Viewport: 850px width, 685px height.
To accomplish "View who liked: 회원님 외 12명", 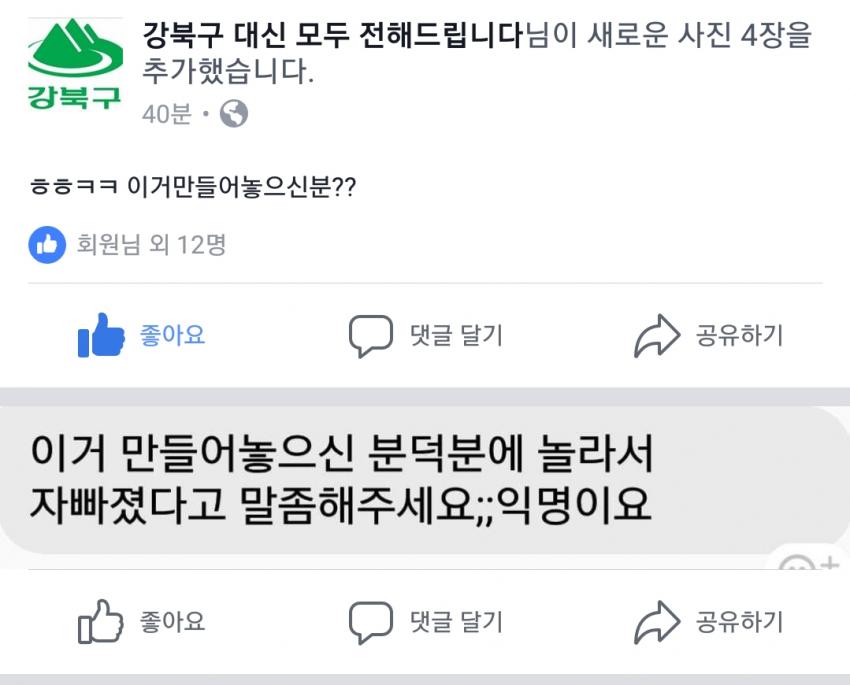I will tap(151, 244).
